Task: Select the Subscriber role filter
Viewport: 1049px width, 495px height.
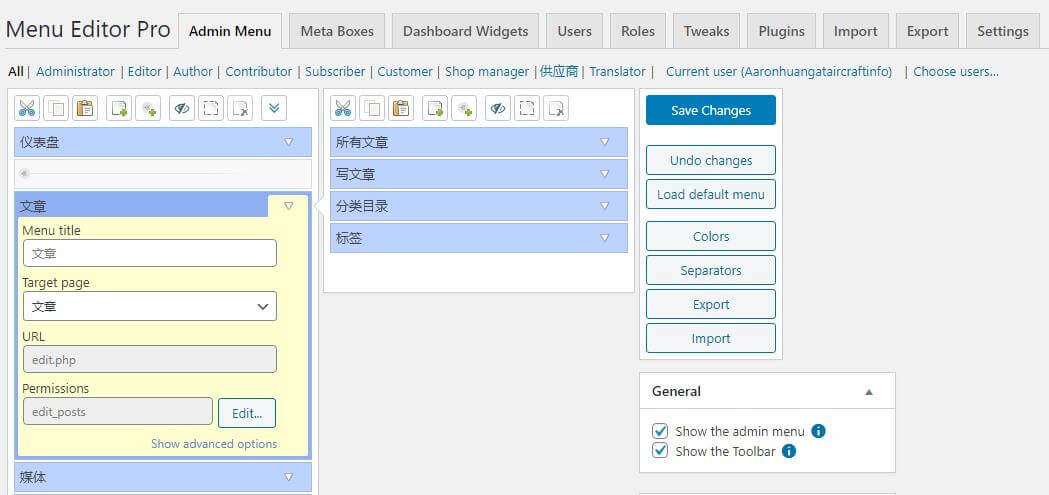Action: [x=335, y=72]
